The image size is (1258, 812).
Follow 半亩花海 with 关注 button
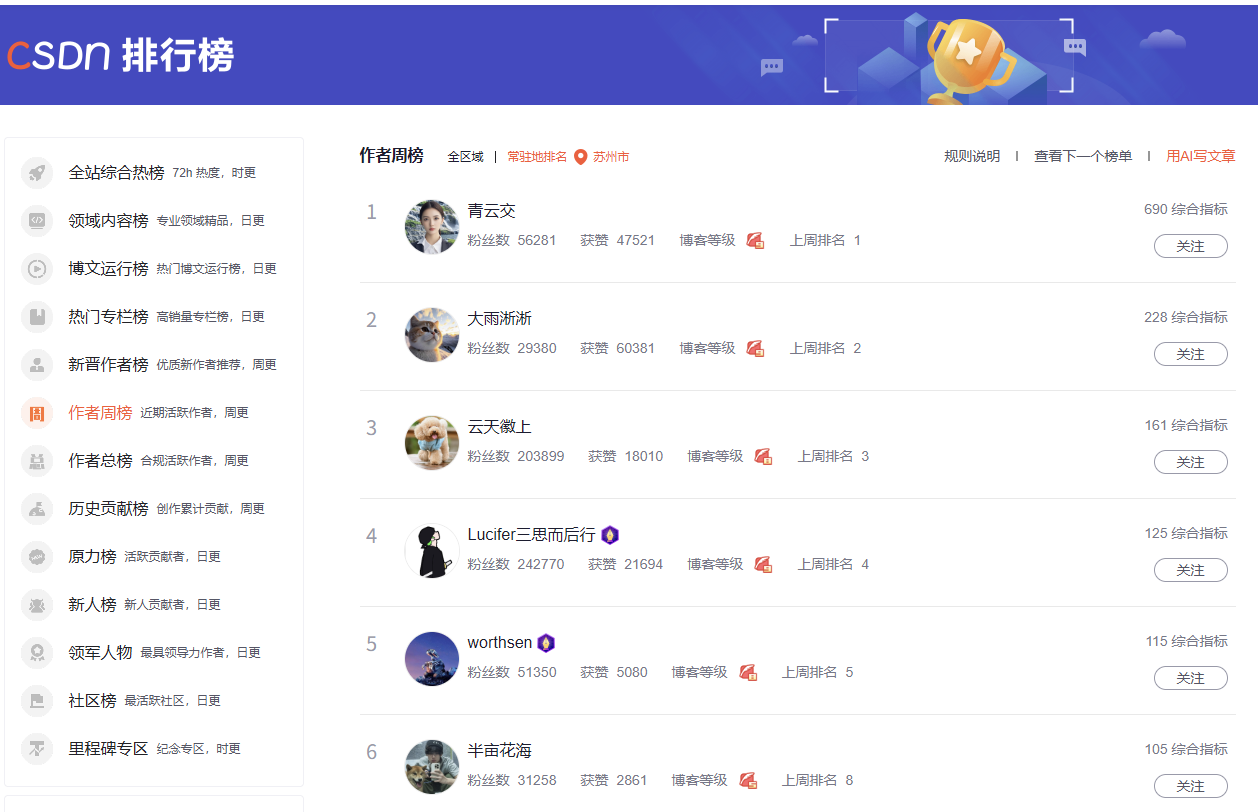point(1190,786)
